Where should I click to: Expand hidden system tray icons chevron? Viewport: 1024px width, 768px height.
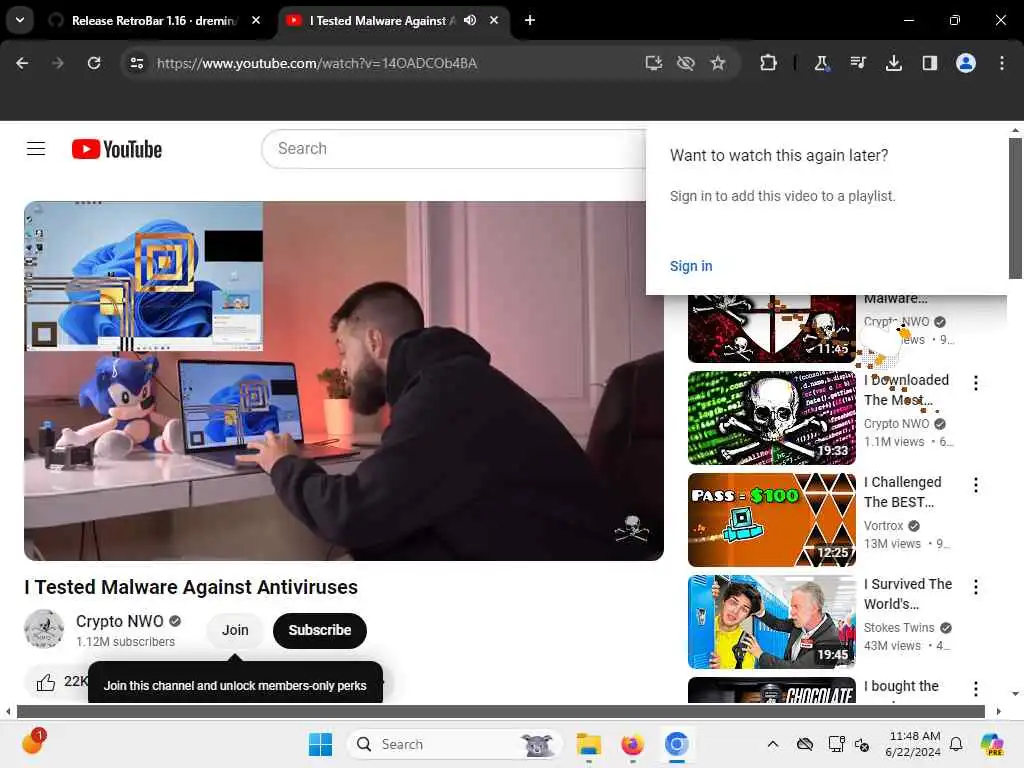pos(773,744)
